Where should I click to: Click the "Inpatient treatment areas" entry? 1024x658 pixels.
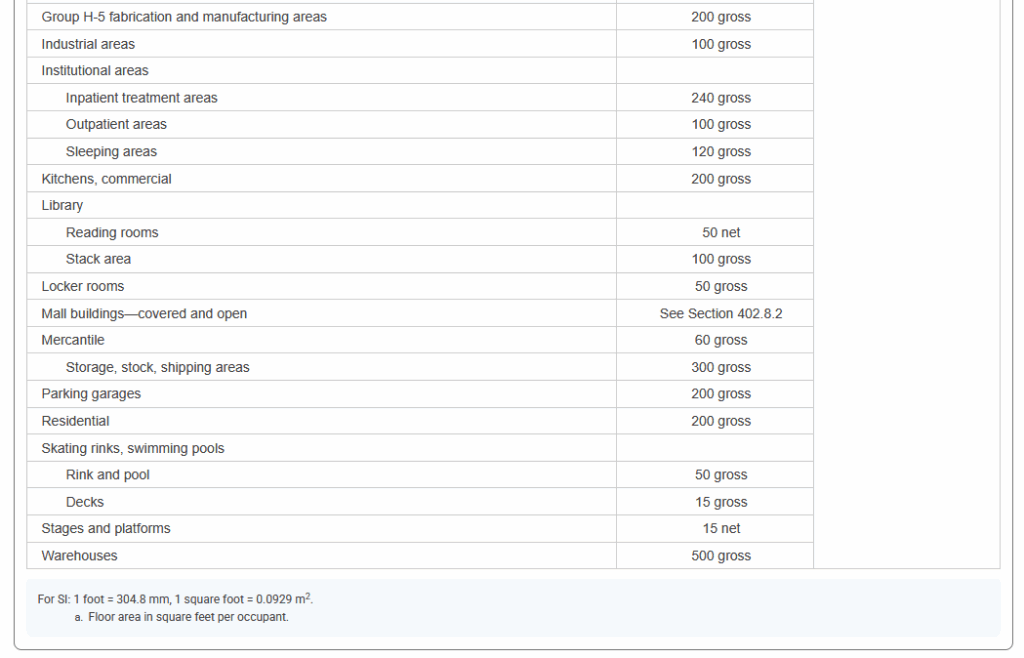[x=141, y=98]
